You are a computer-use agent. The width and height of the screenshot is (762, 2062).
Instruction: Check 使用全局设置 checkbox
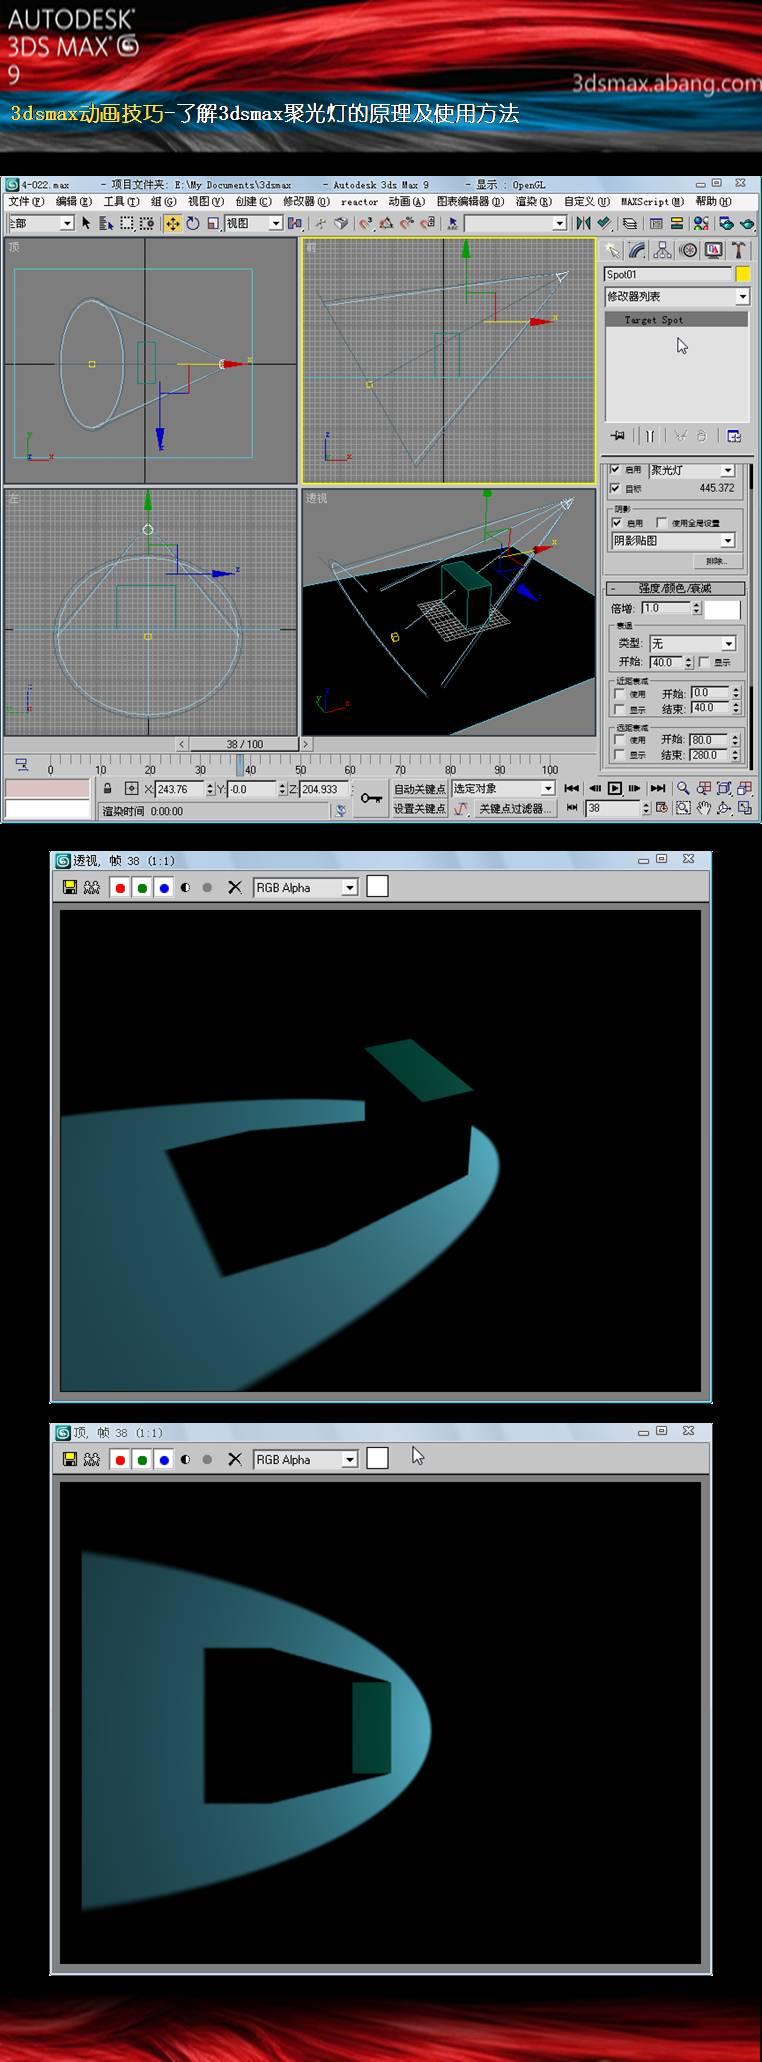pyautogui.click(x=661, y=522)
